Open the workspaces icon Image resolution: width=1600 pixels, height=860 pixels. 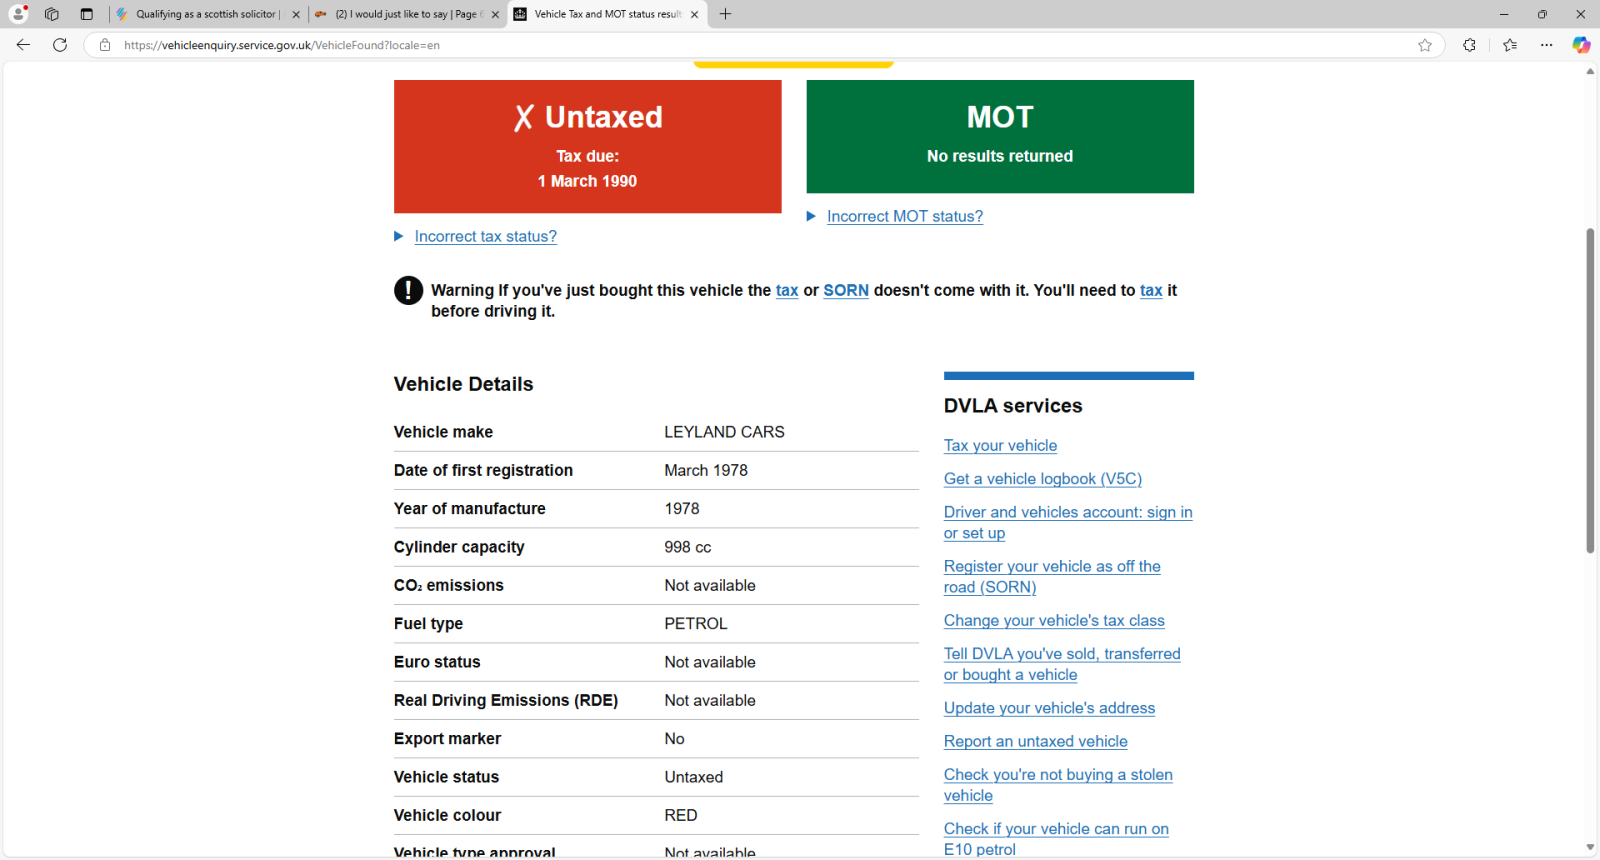click(52, 14)
